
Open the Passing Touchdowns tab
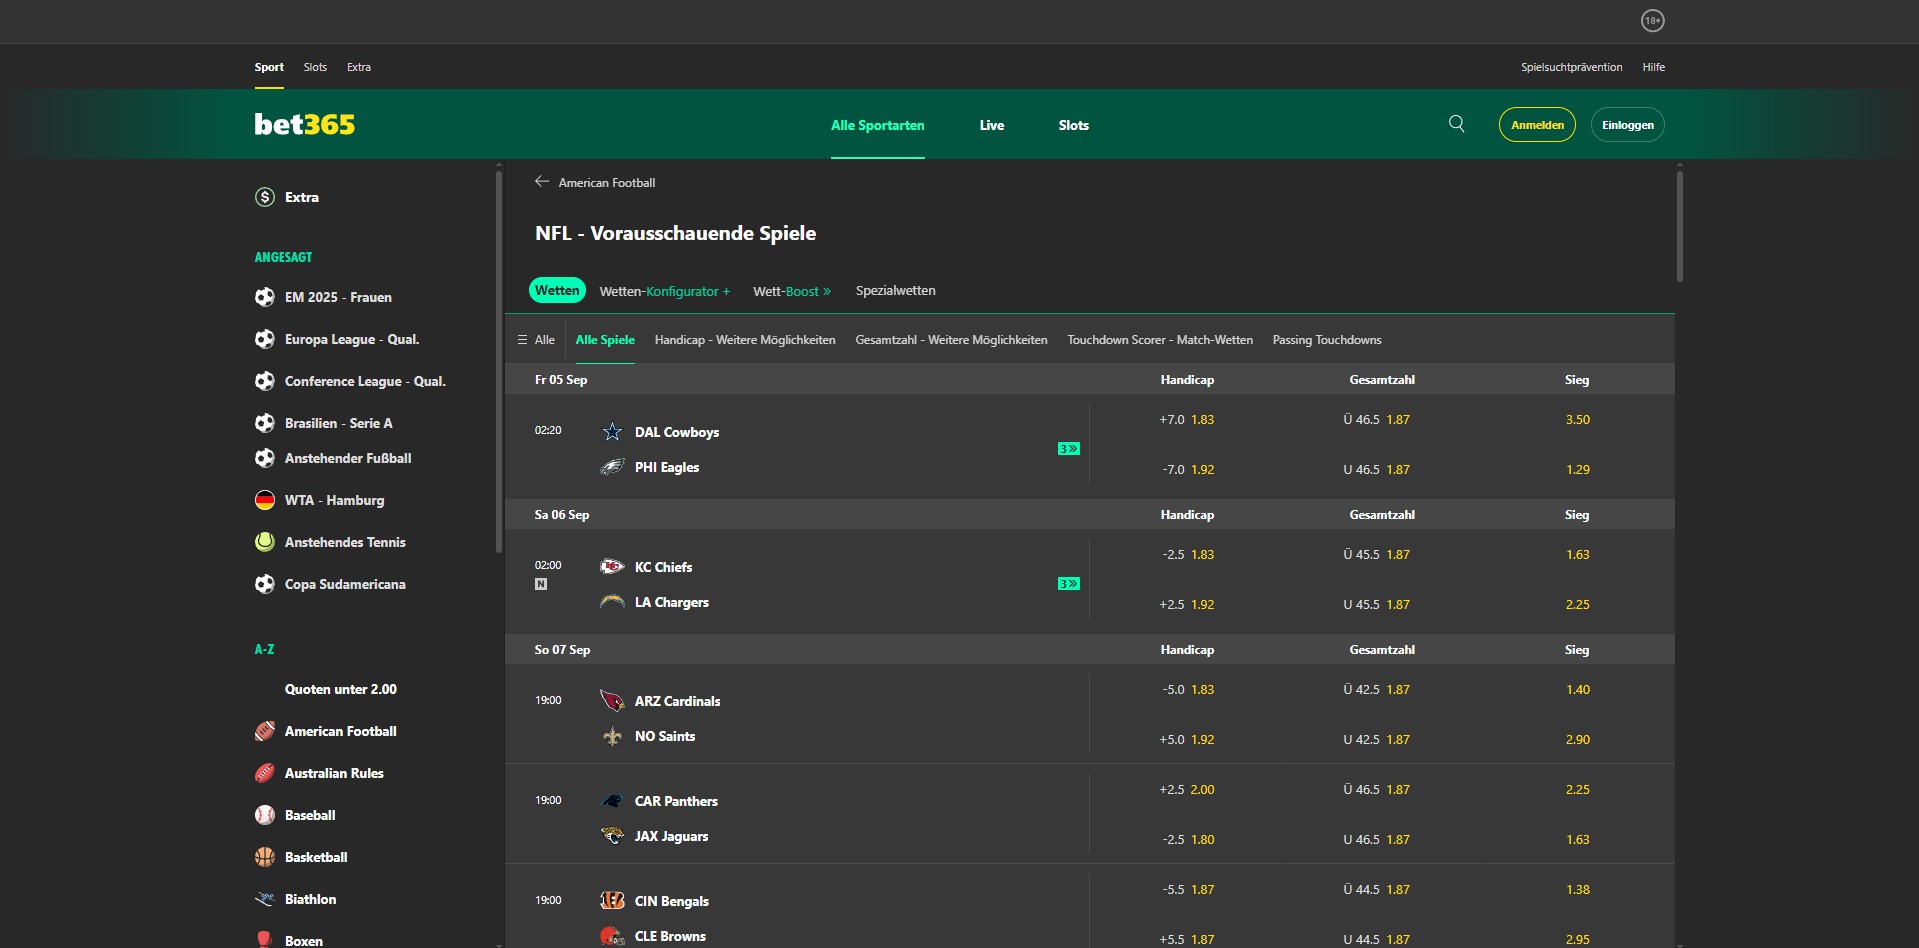[1326, 340]
